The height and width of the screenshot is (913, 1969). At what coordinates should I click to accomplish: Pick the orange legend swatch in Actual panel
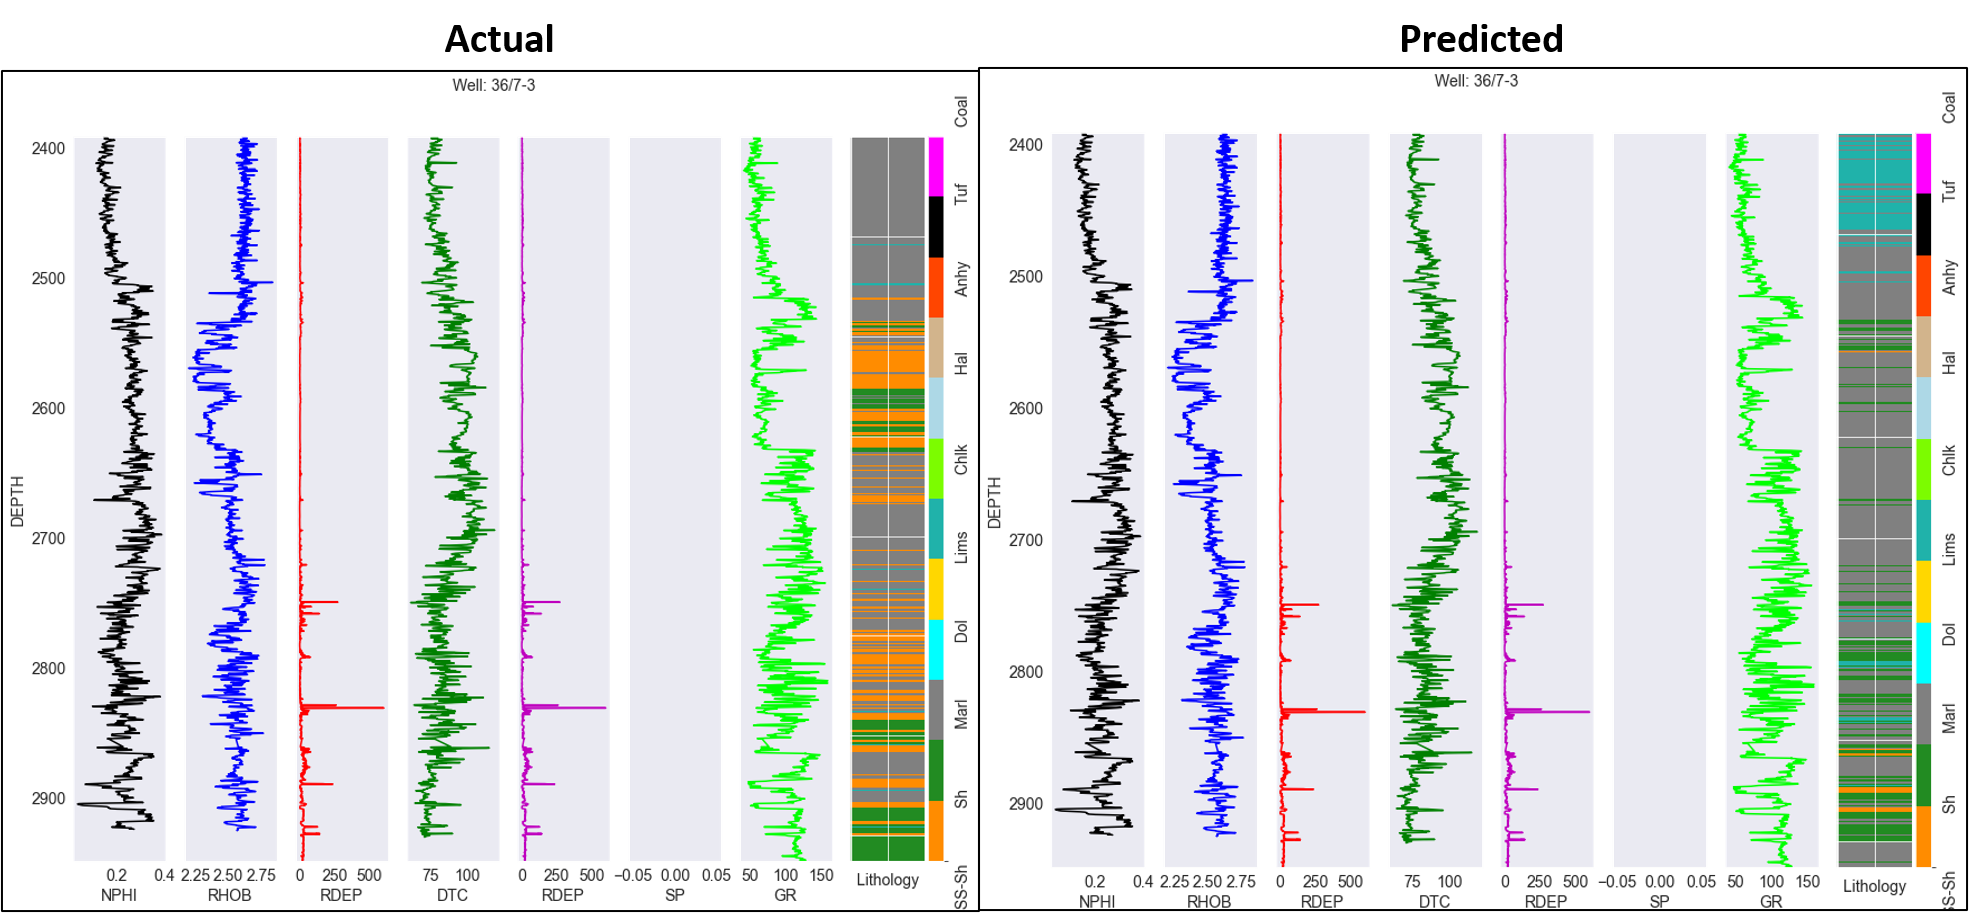click(936, 831)
